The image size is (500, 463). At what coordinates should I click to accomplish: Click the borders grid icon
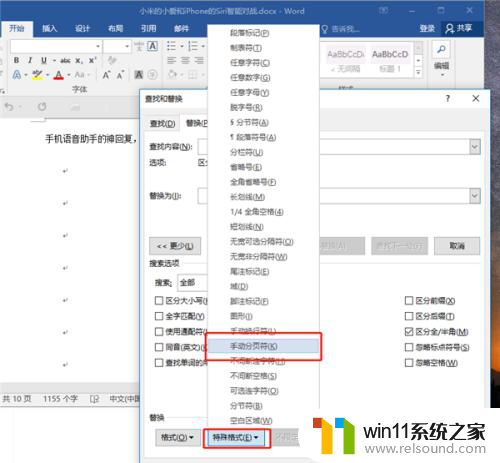192,74
